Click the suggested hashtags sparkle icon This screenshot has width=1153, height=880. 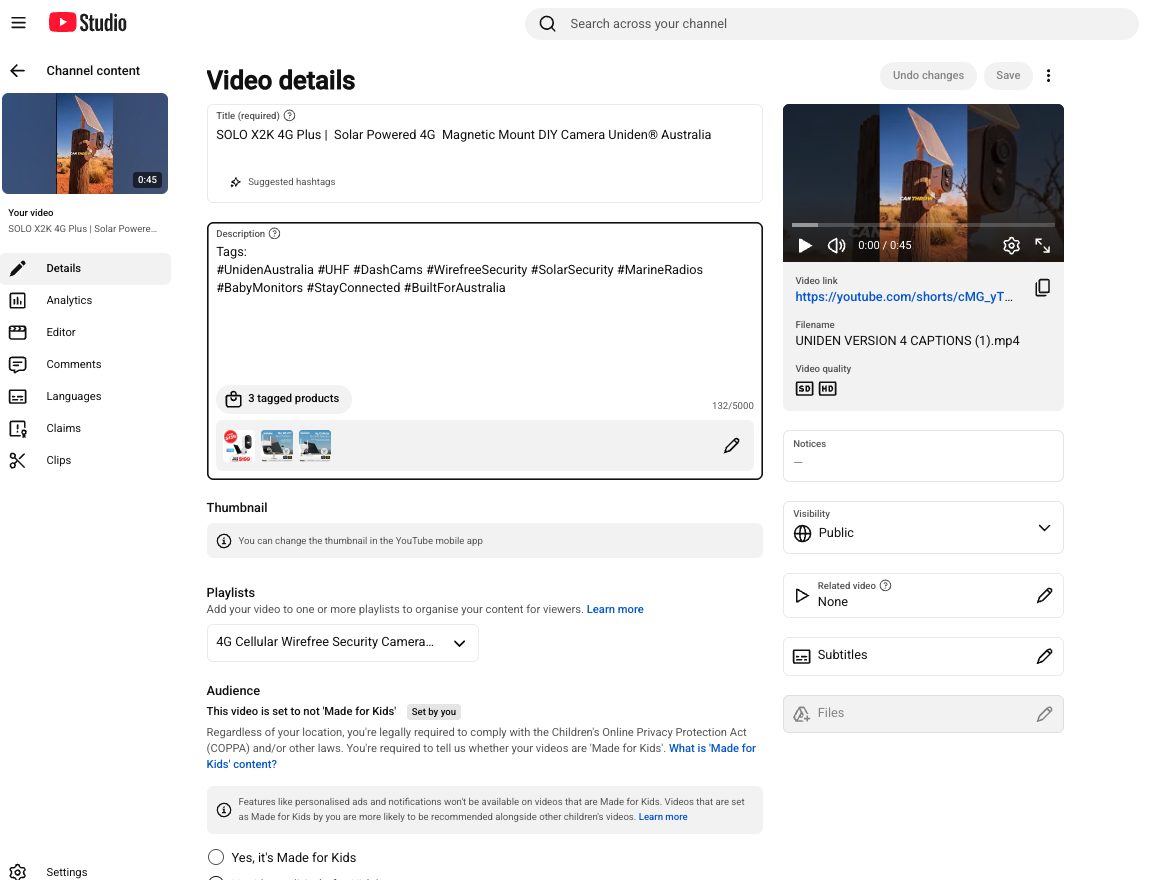click(x=235, y=182)
